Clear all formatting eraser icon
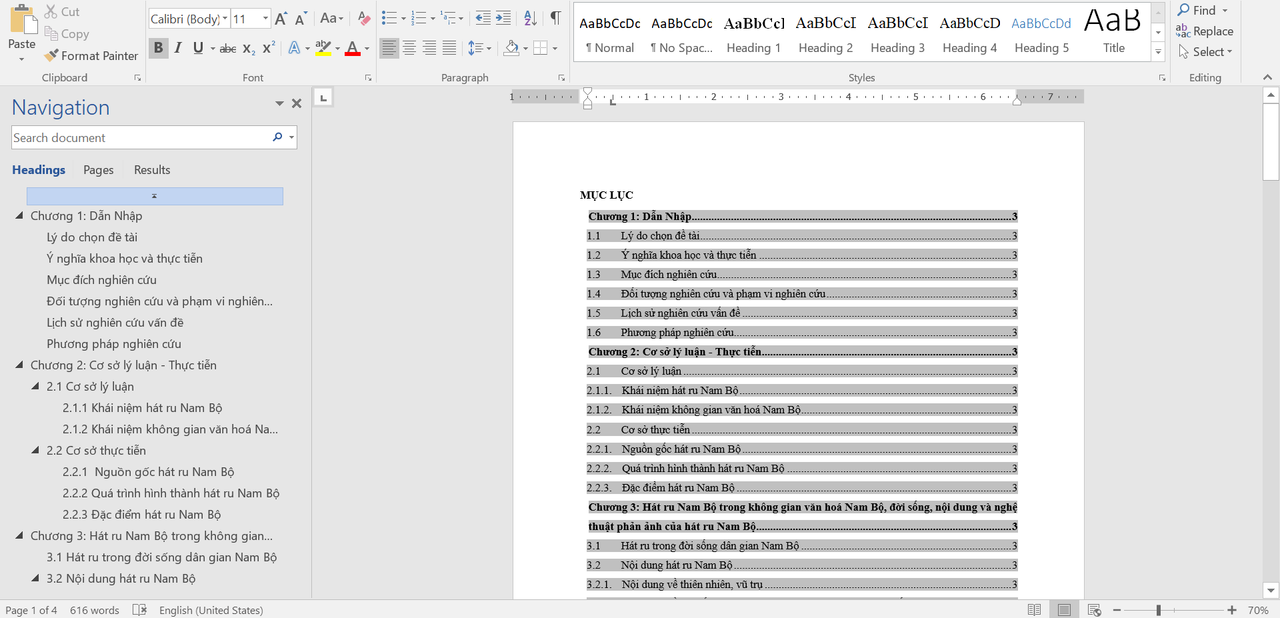This screenshot has width=1280, height=618. (363, 19)
